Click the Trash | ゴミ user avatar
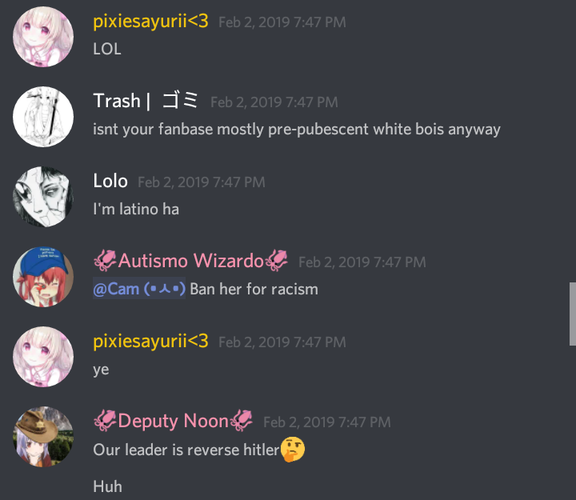This screenshot has width=576, height=500. [43, 117]
